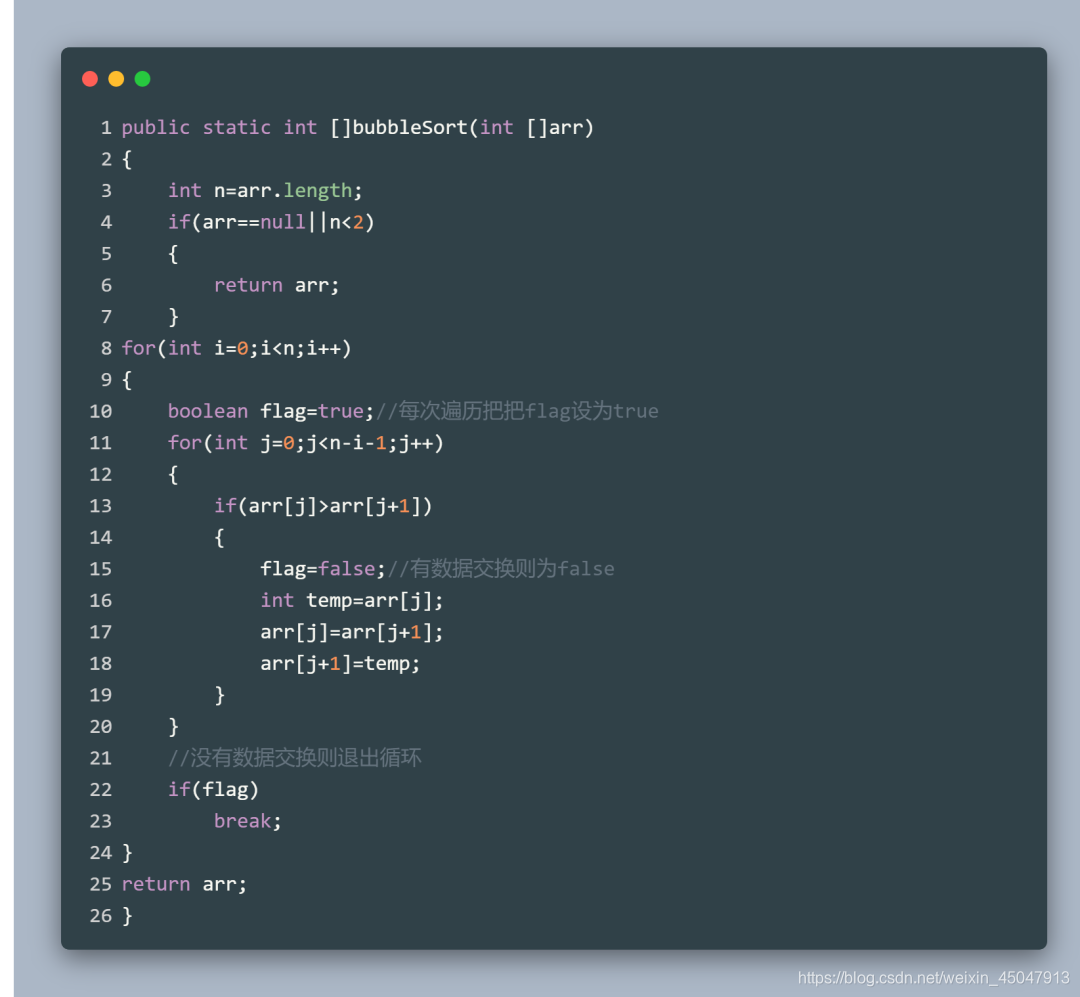Screen dimensions: 1080x997
Task: Click "for(int j=0;j<n-i-1;j++)" on line 11
Action: coord(306,443)
